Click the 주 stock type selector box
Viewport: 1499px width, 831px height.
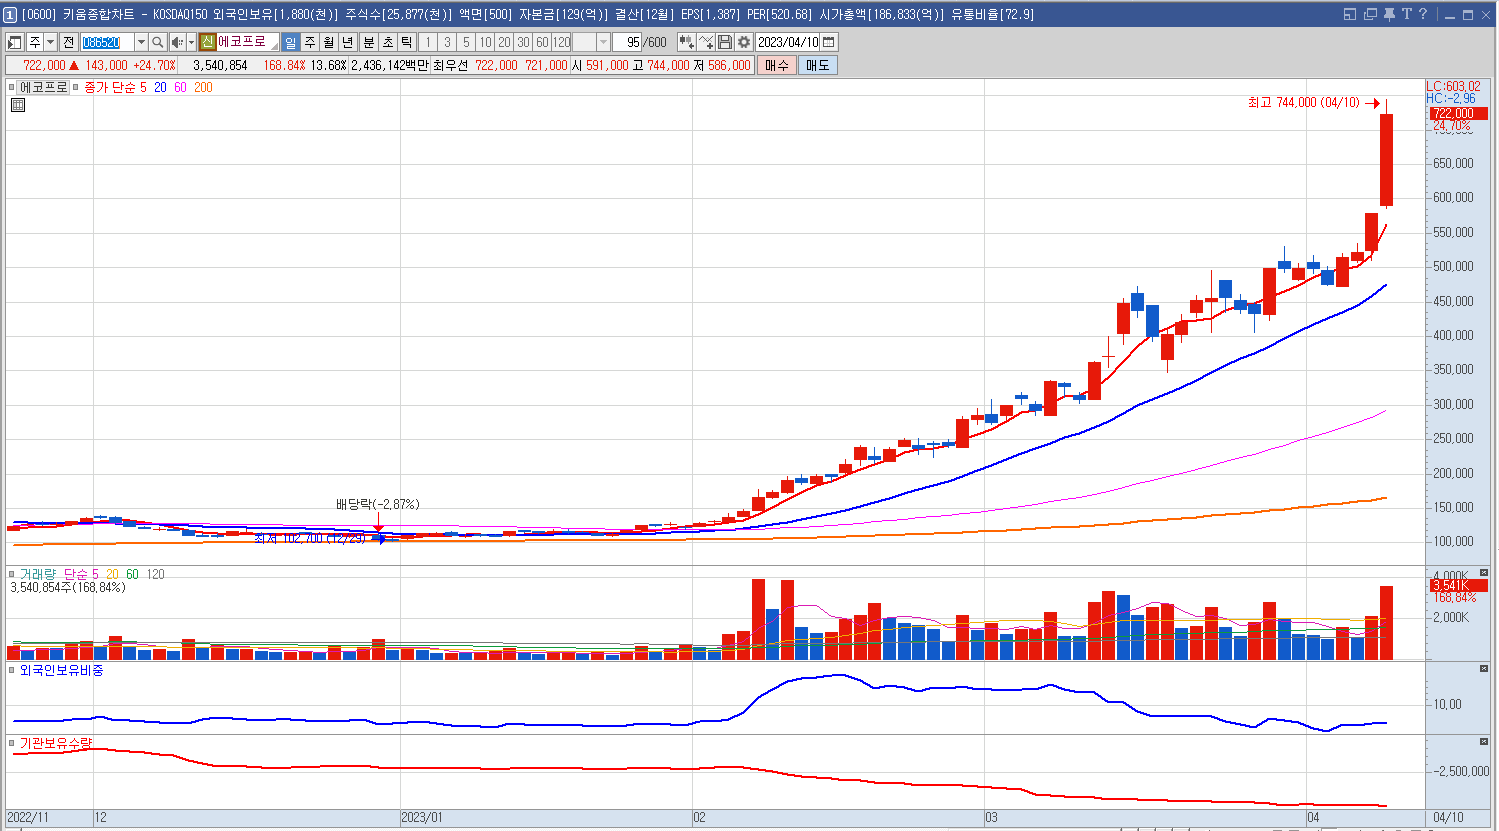35,42
